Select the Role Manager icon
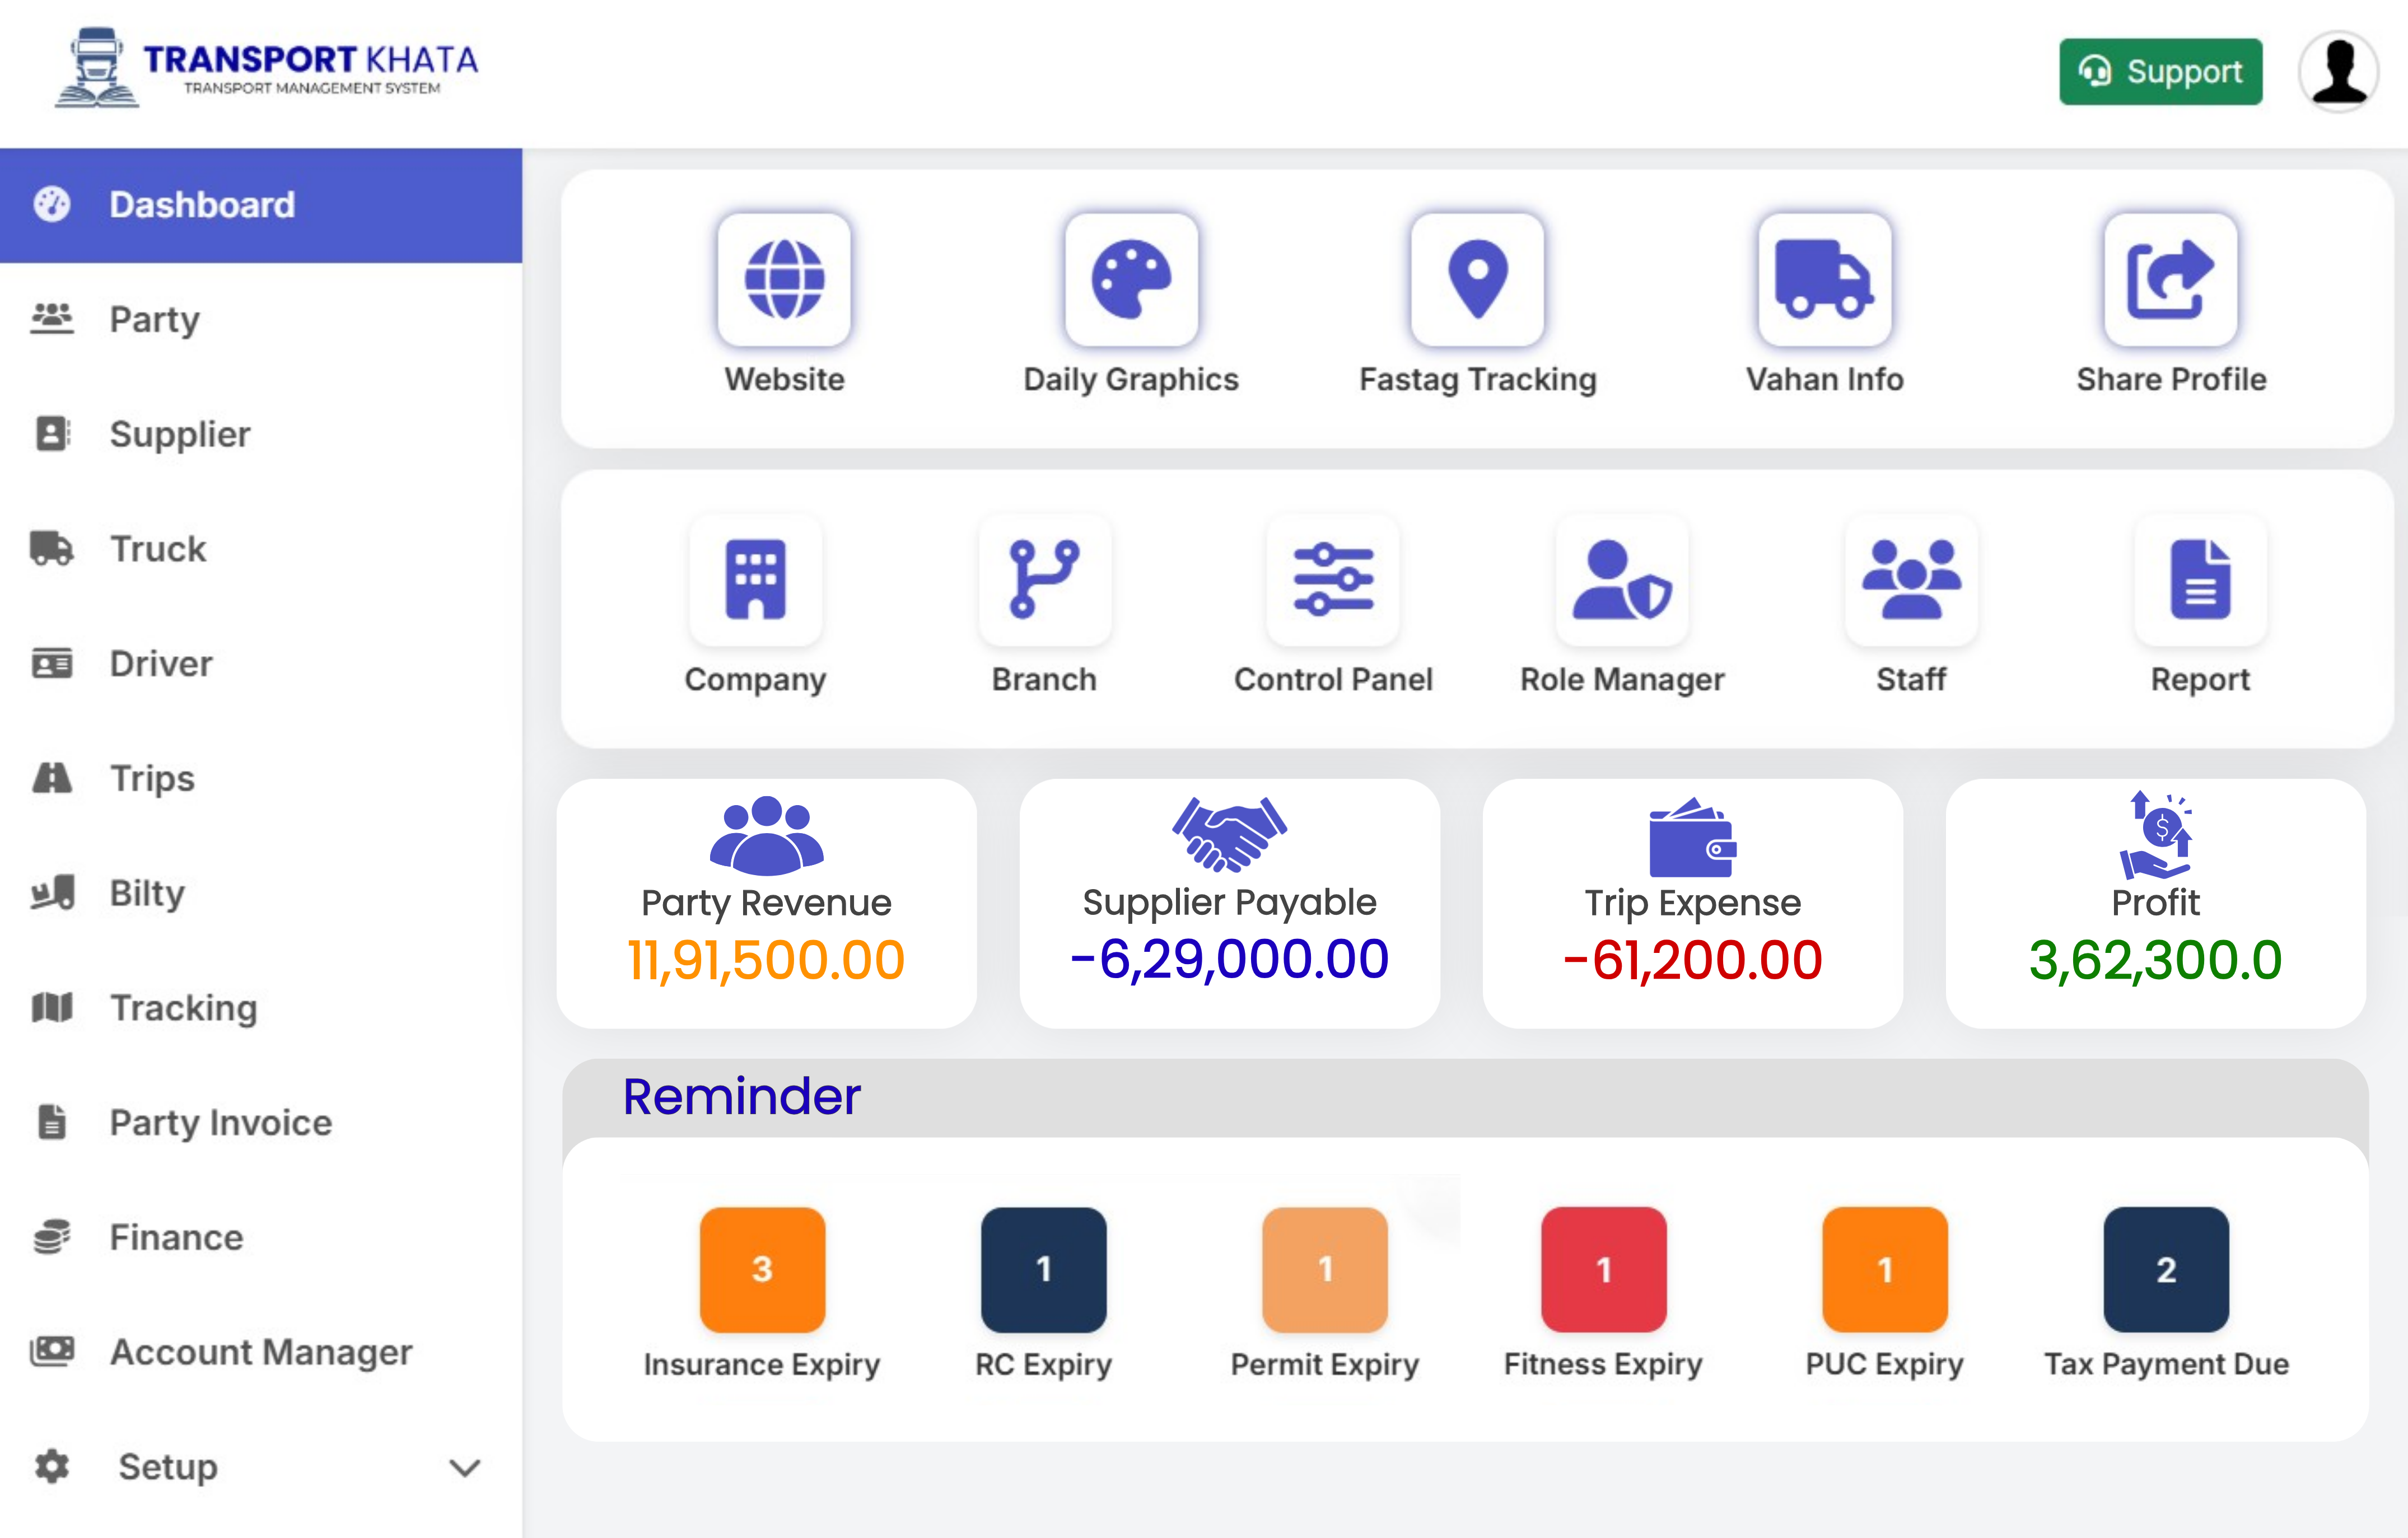Screen dimensions: 2408x1538 pyautogui.click(x=1620, y=580)
